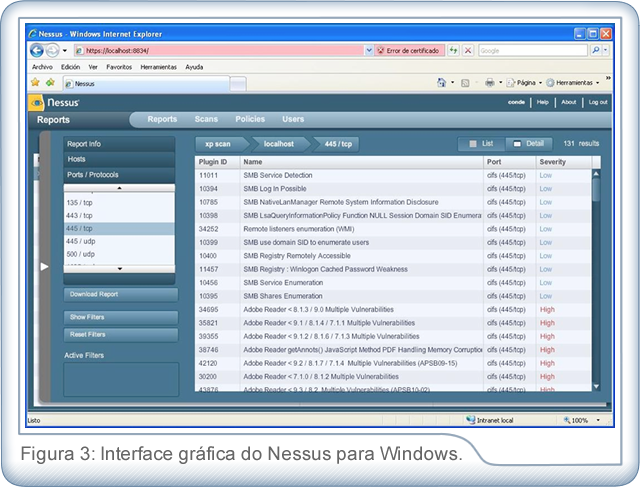Select port 135 / tcp
This screenshot has width=640, height=487.
[119, 202]
